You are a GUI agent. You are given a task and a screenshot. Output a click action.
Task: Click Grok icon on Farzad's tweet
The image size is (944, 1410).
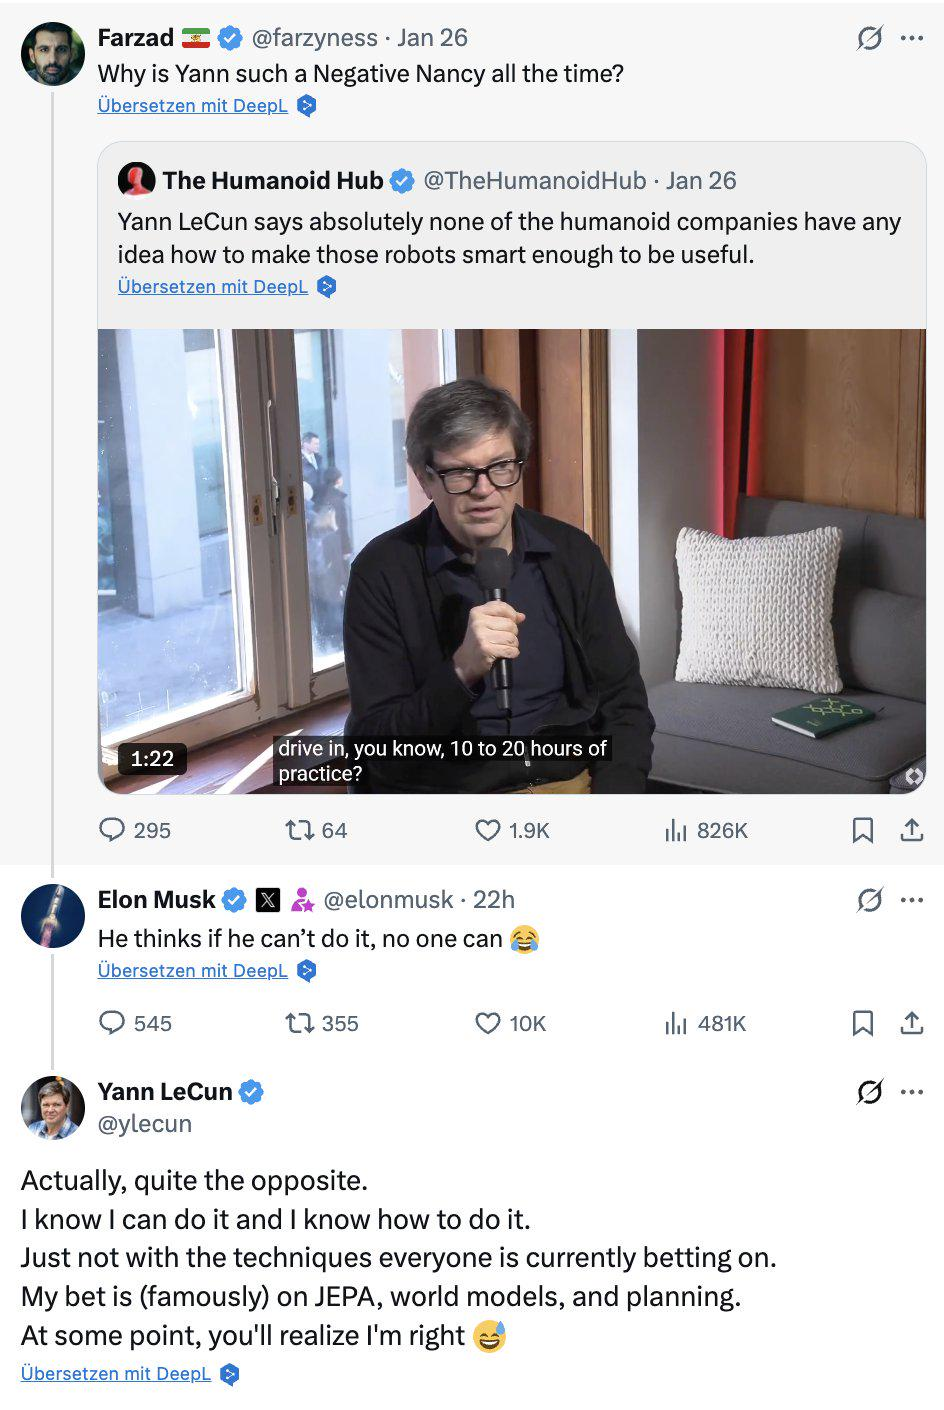pos(869,38)
